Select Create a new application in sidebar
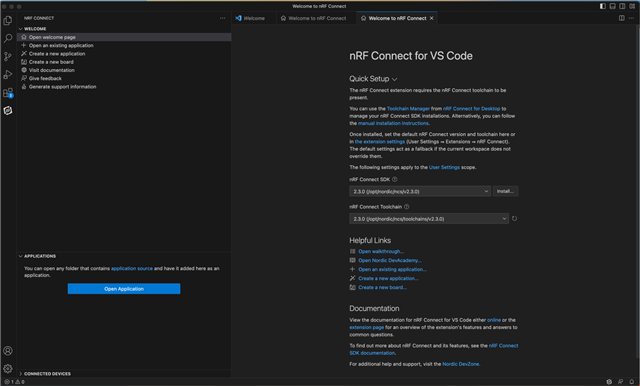The image size is (640, 386). point(57,53)
